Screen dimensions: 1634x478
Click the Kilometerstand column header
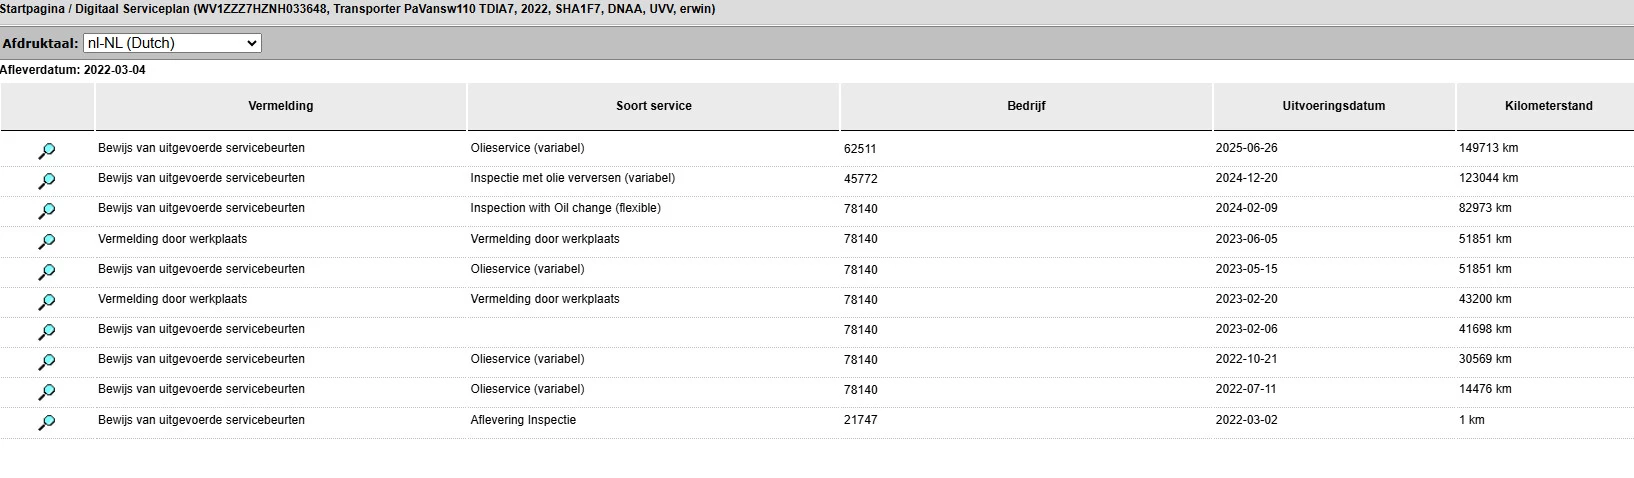tap(1548, 106)
